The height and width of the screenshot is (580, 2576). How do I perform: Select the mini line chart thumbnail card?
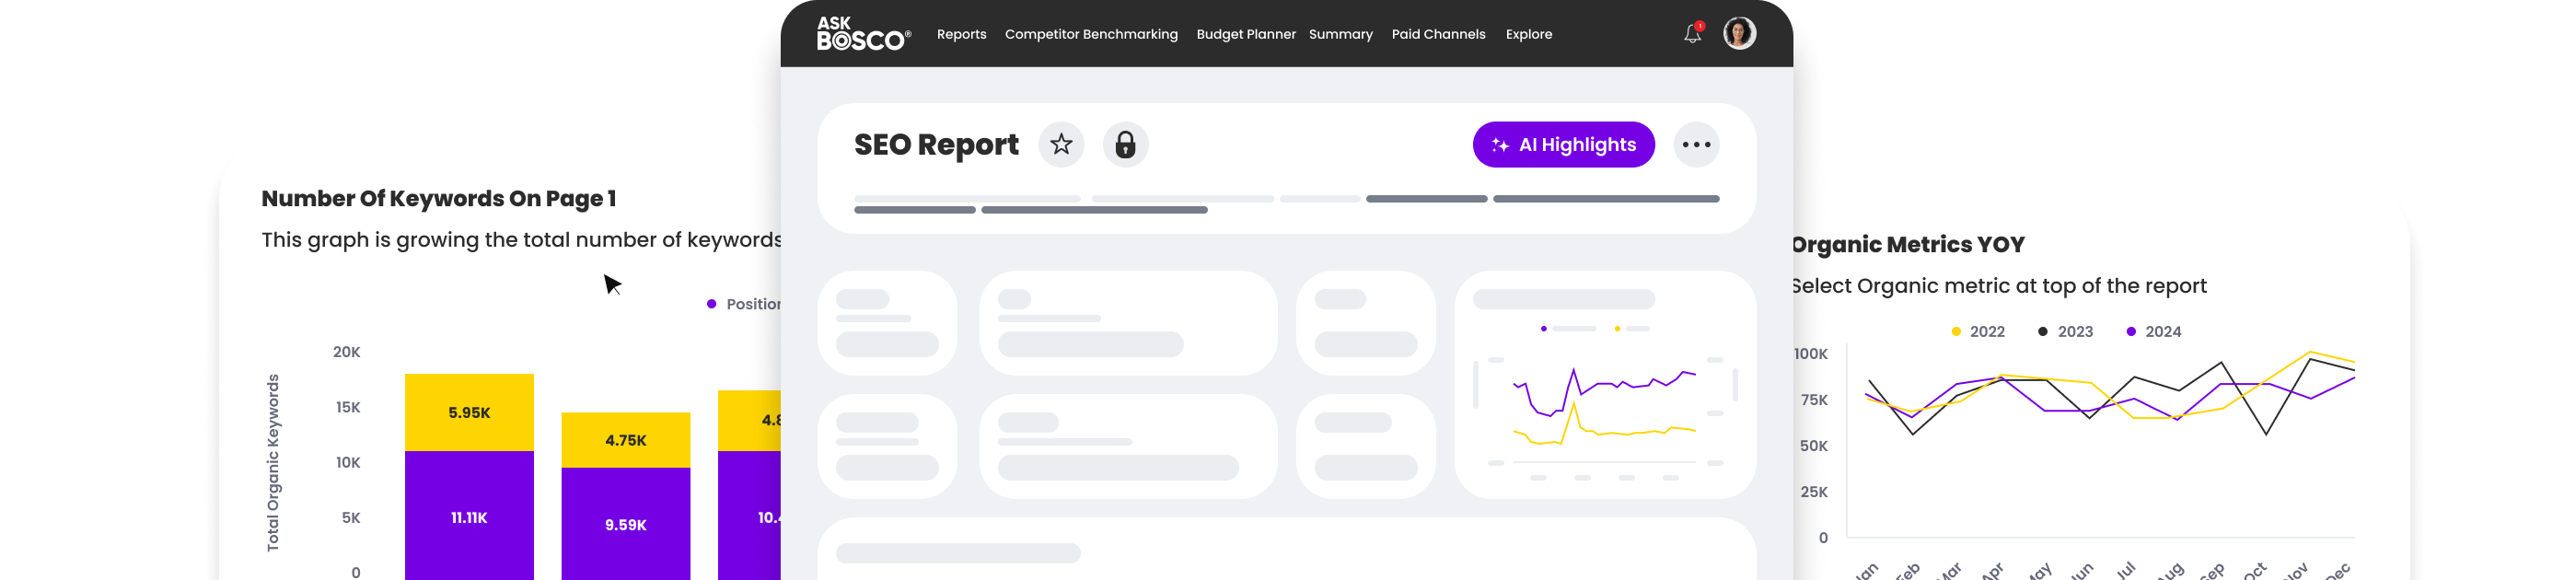tap(1604, 384)
